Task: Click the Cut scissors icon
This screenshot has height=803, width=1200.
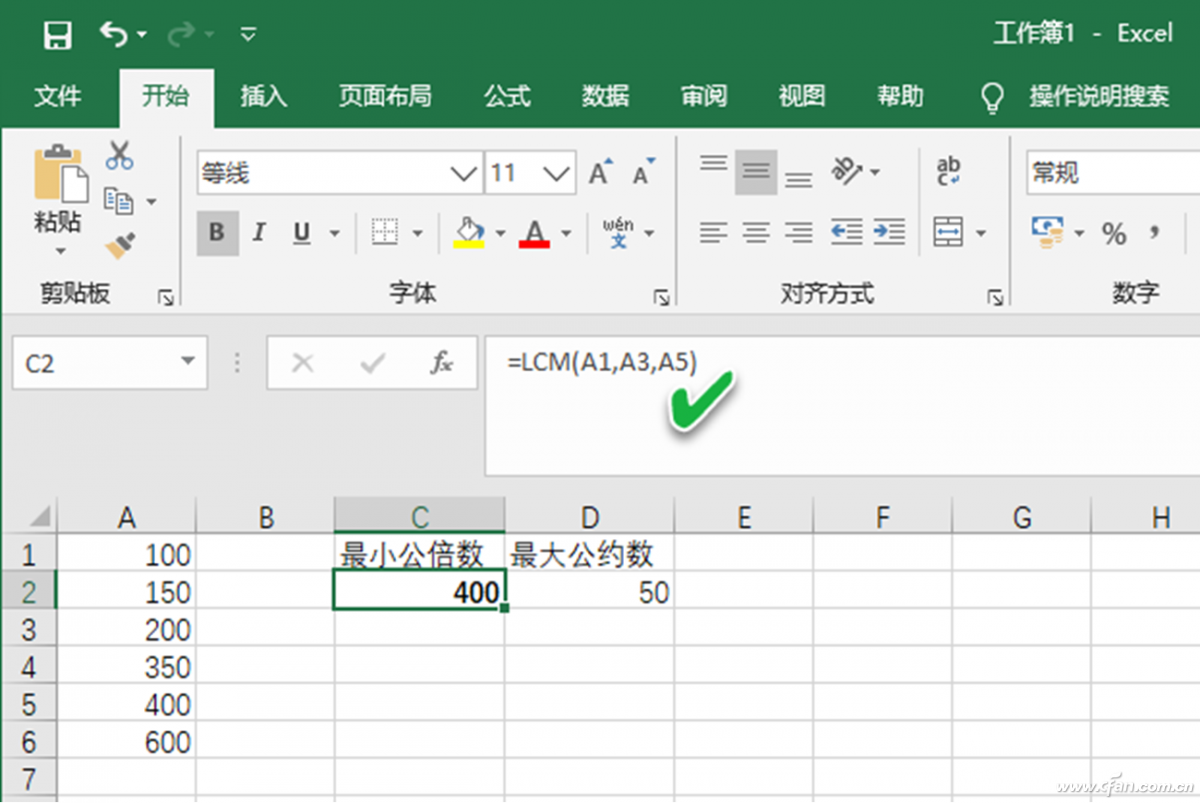Action: [x=120, y=155]
